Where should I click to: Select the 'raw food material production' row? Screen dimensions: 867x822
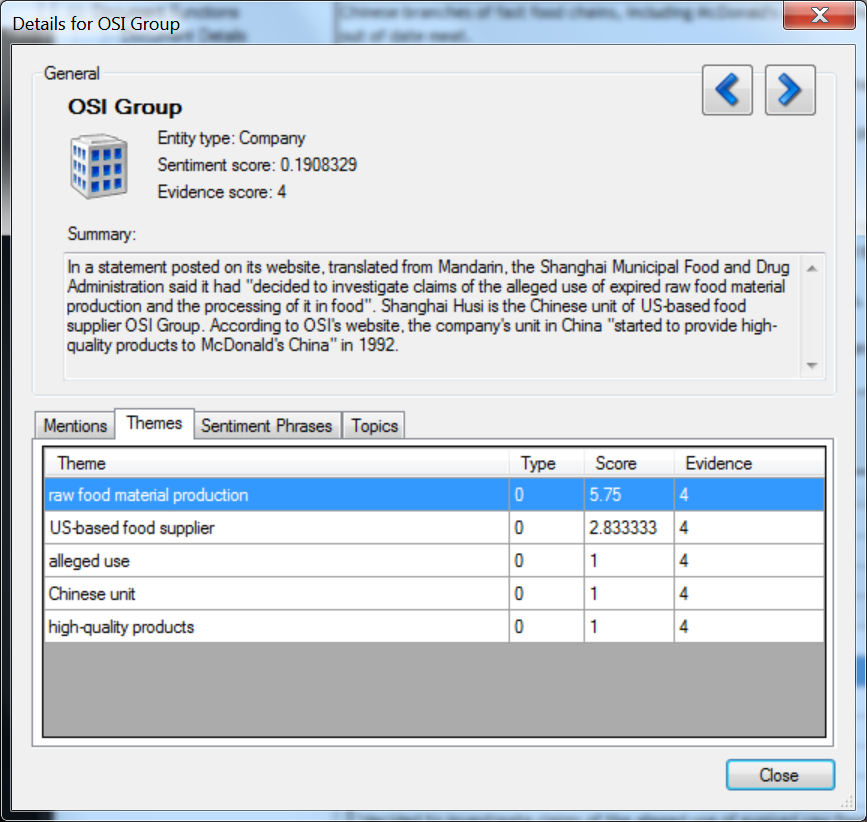(x=435, y=495)
